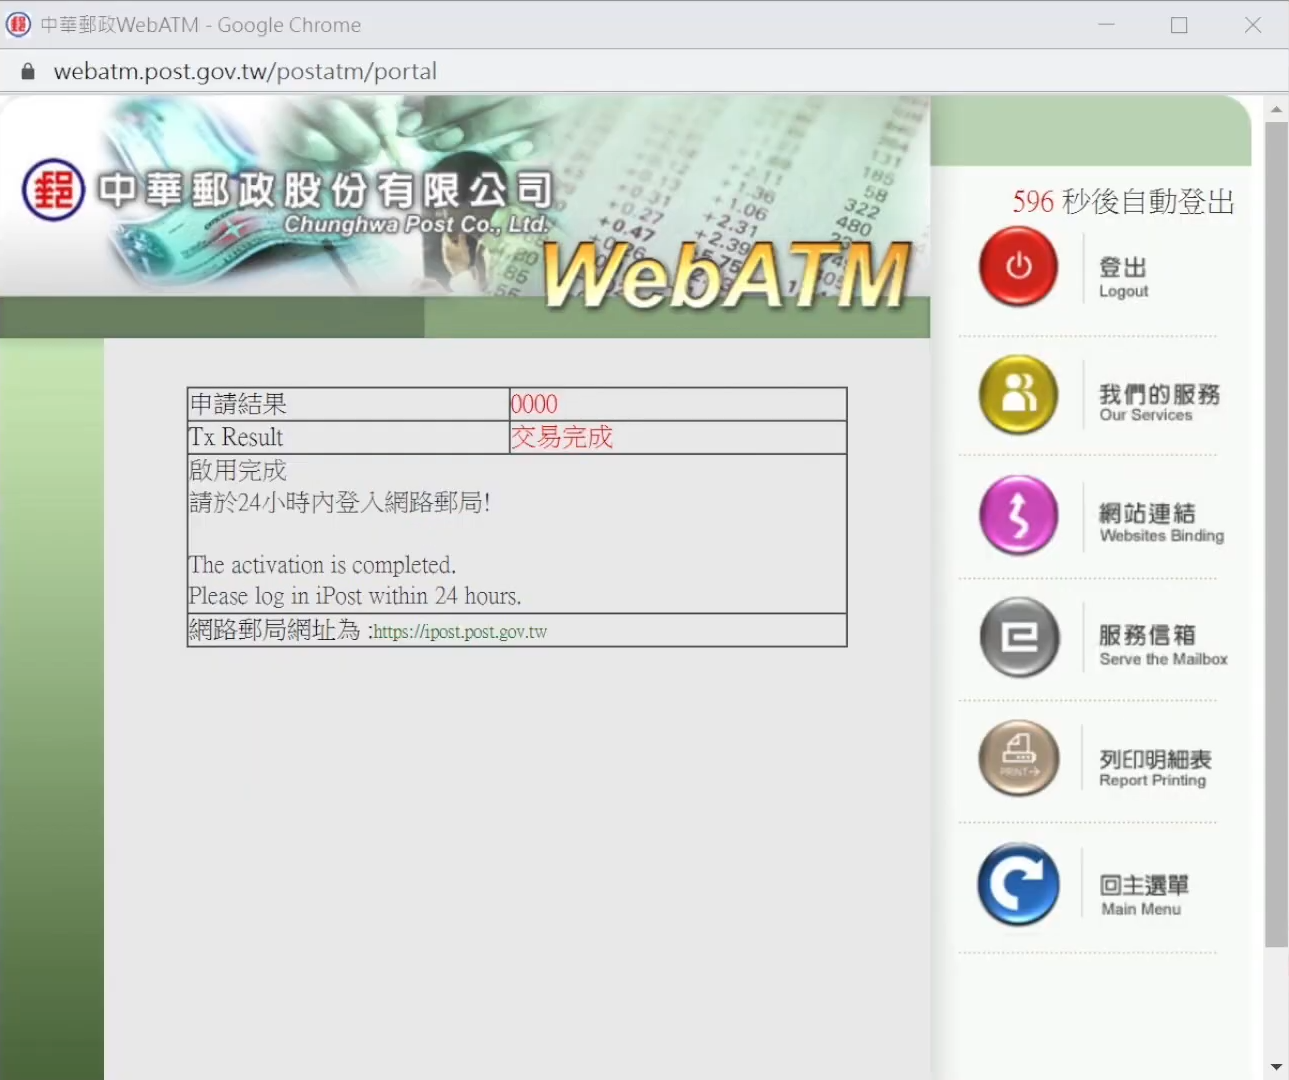Select 服務信箱 Serve the Mailbox label

tap(1163, 645)
